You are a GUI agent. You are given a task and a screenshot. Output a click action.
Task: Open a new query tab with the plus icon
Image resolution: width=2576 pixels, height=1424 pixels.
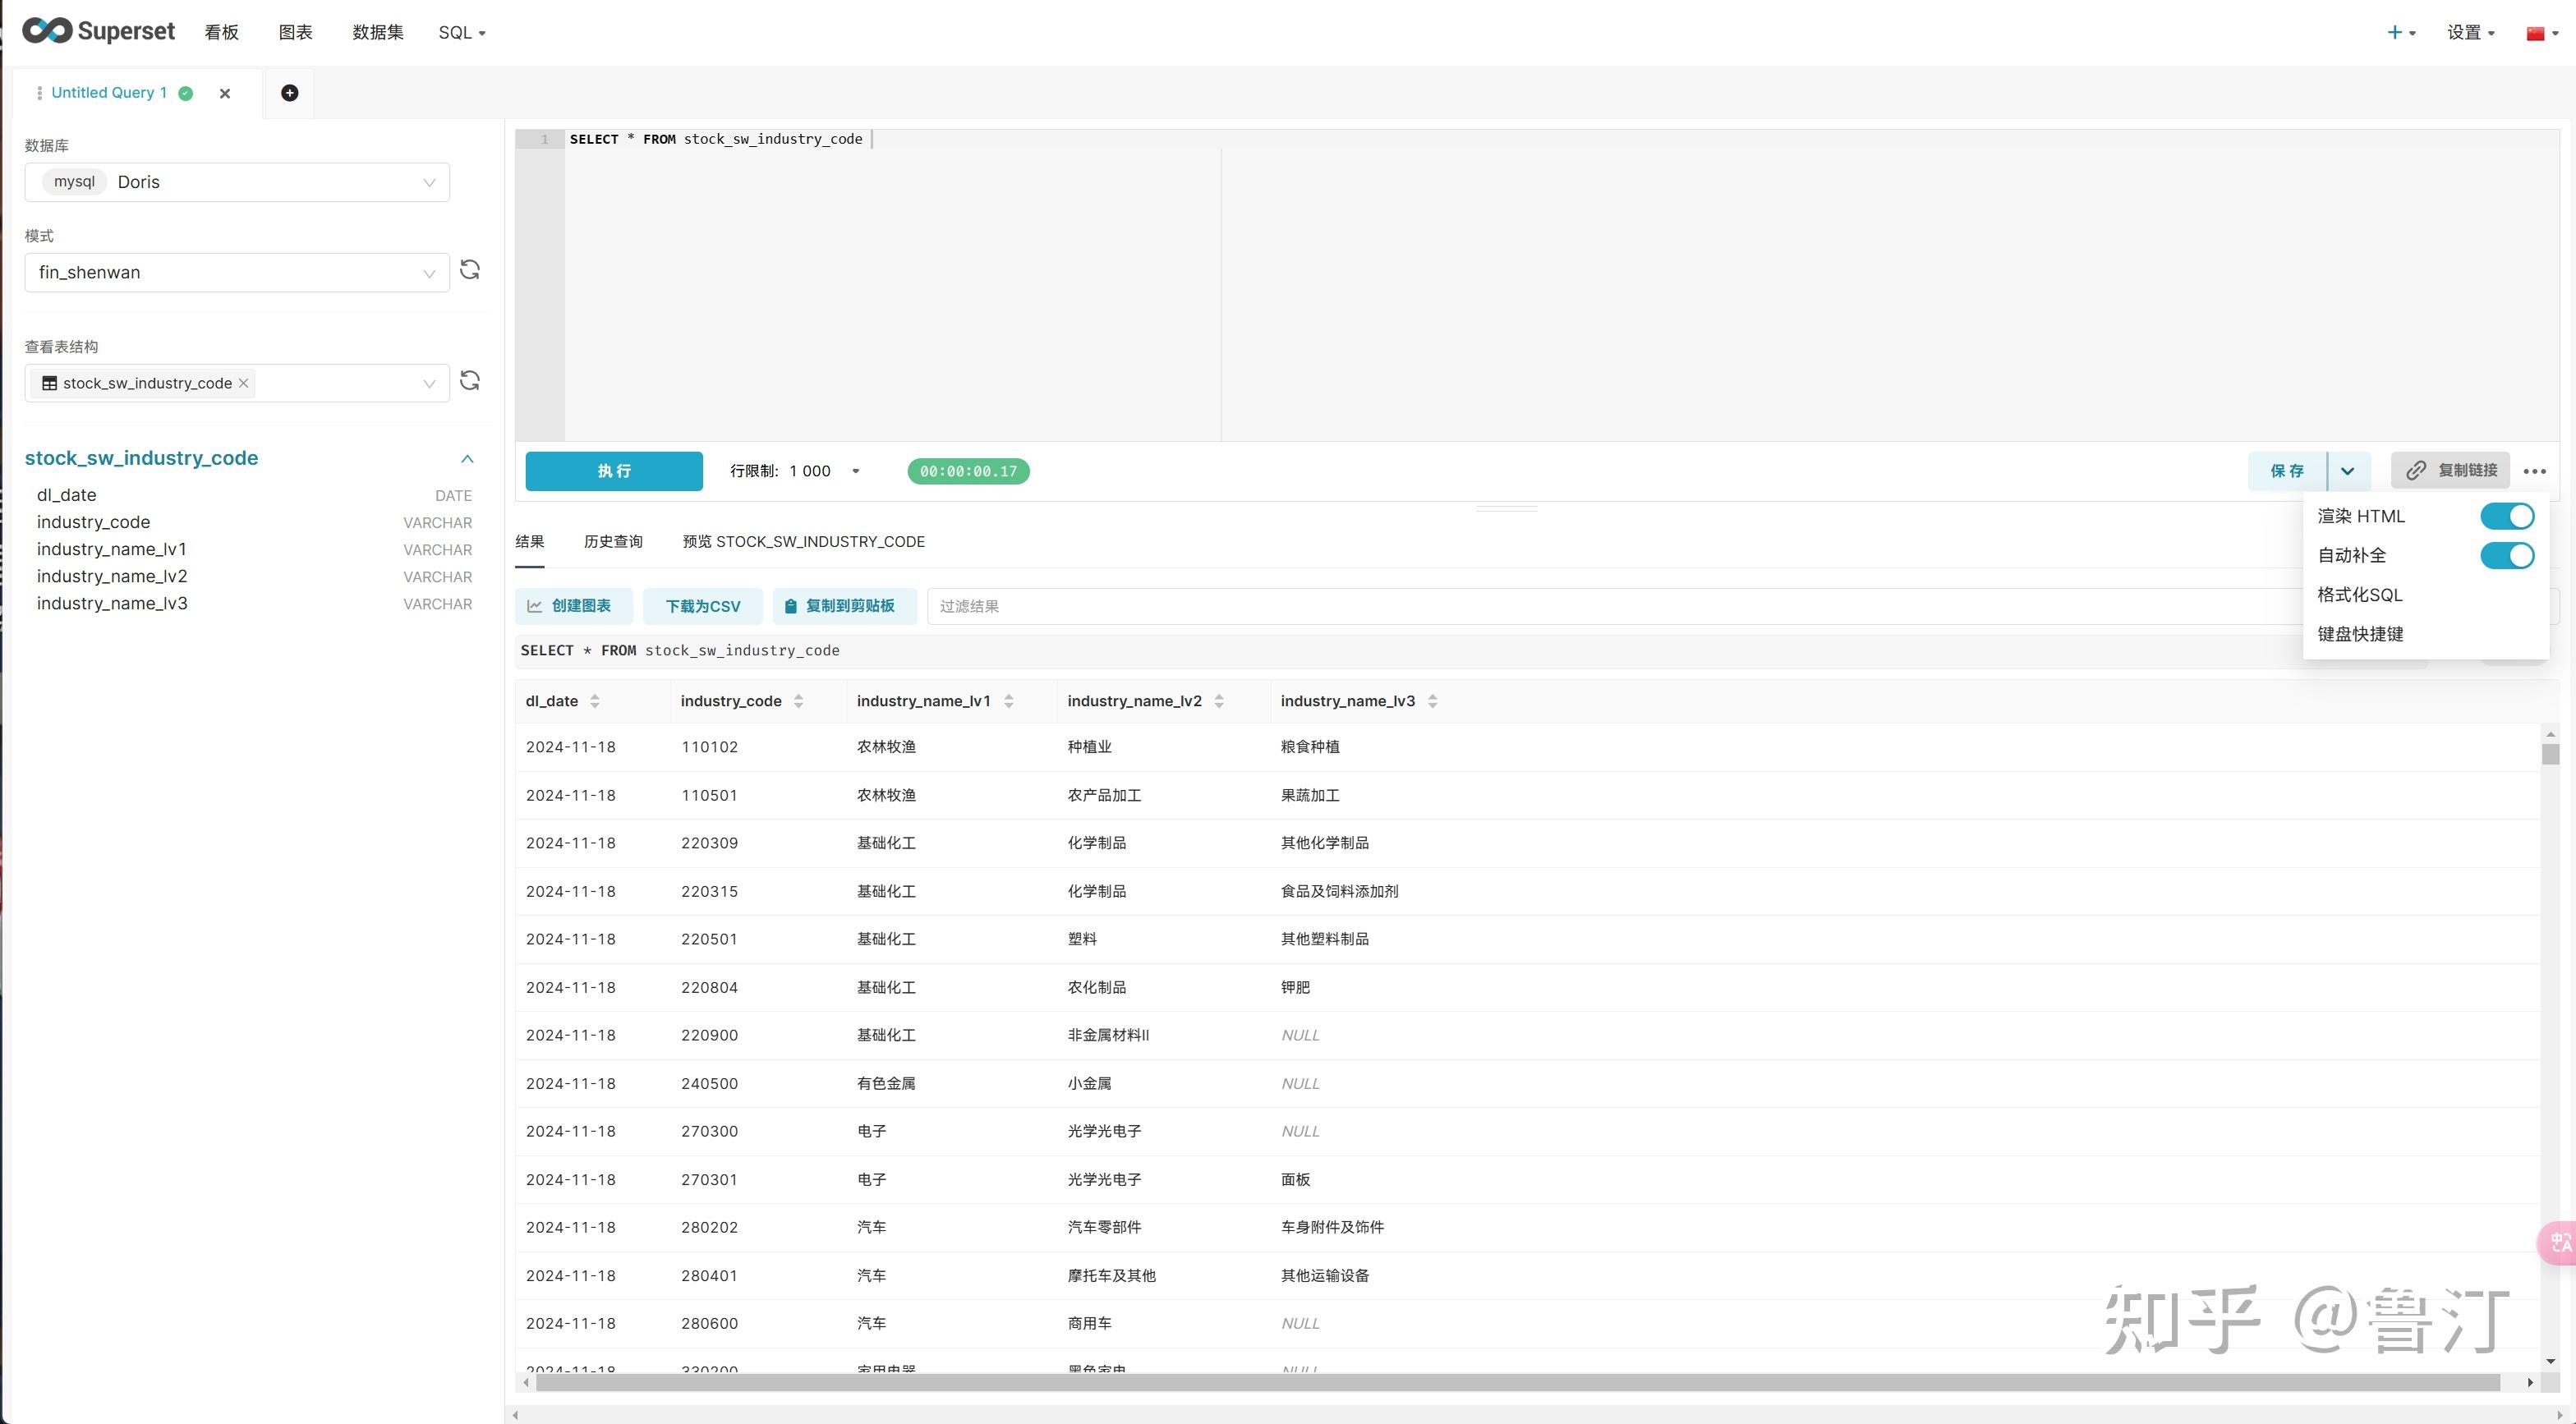click(289, 92)
